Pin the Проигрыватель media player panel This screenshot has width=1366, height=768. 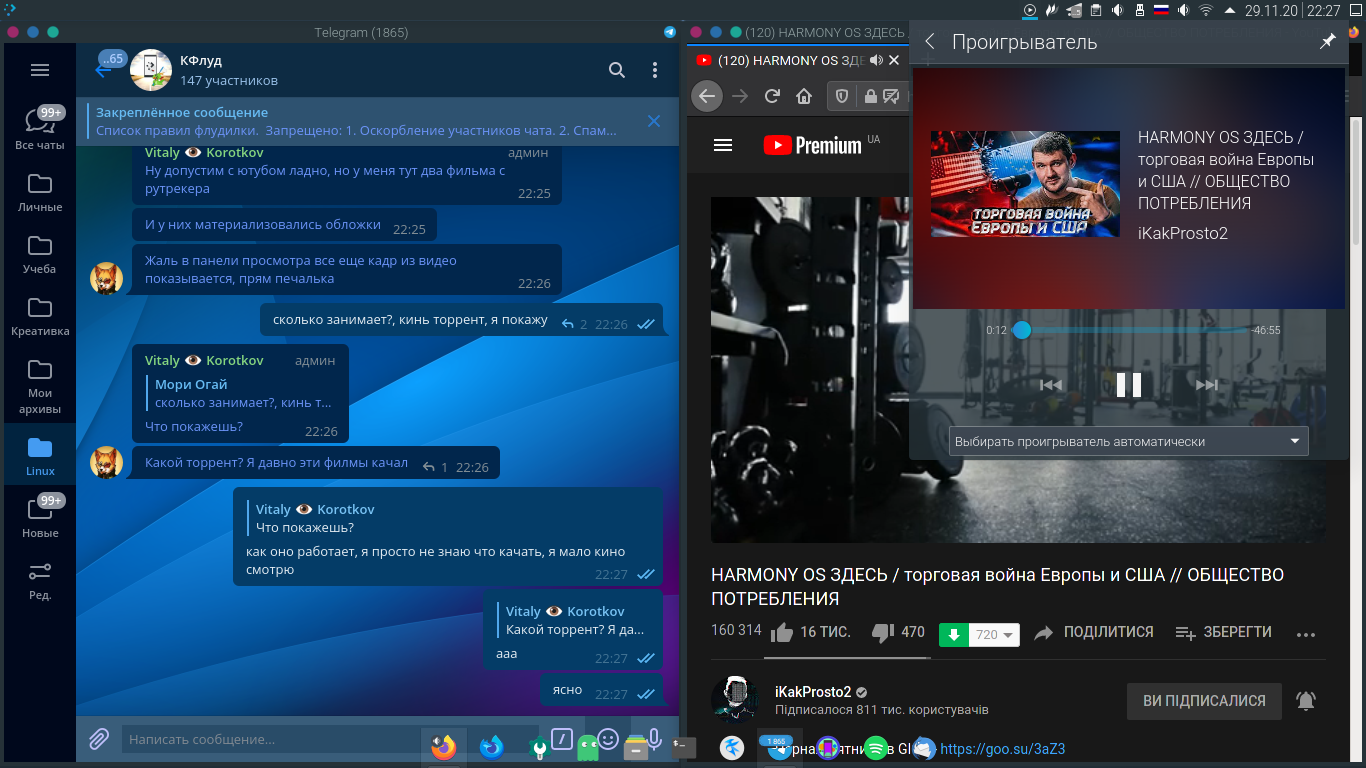[x=1328, y=42]
